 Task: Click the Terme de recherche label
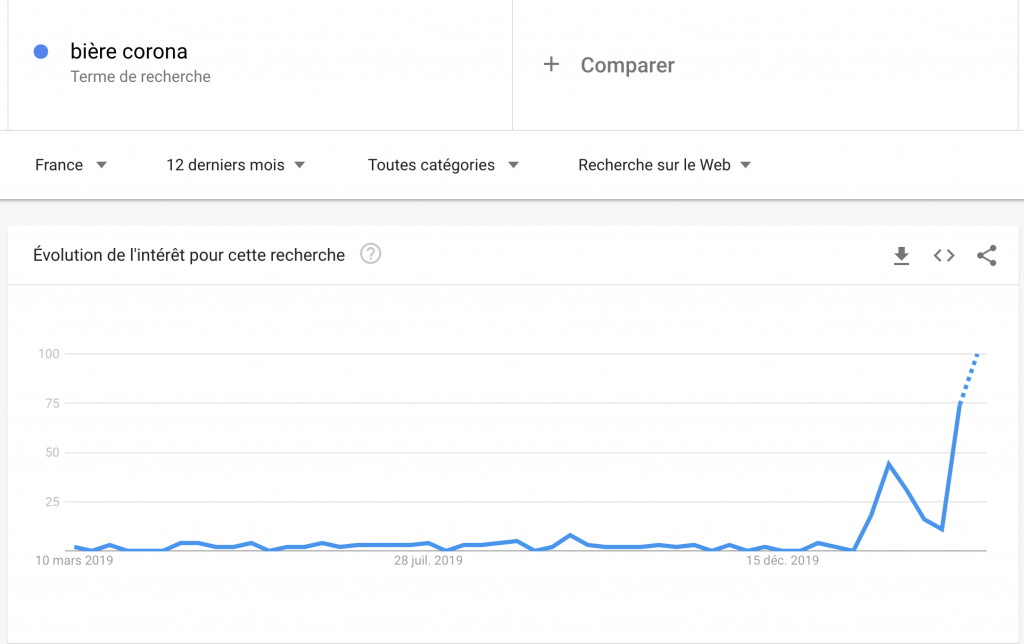[140, 76]
